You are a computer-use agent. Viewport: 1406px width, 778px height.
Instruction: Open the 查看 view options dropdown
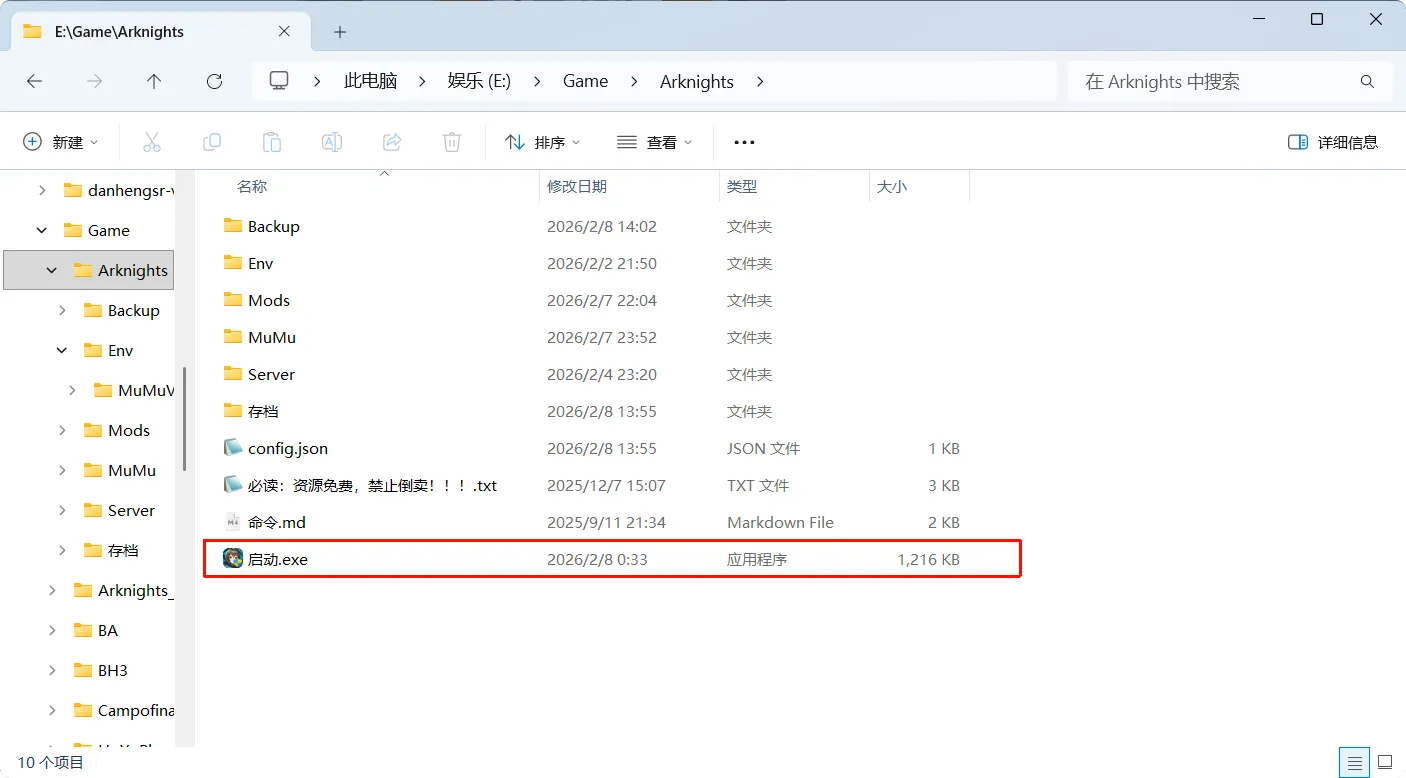click(655, 141)
